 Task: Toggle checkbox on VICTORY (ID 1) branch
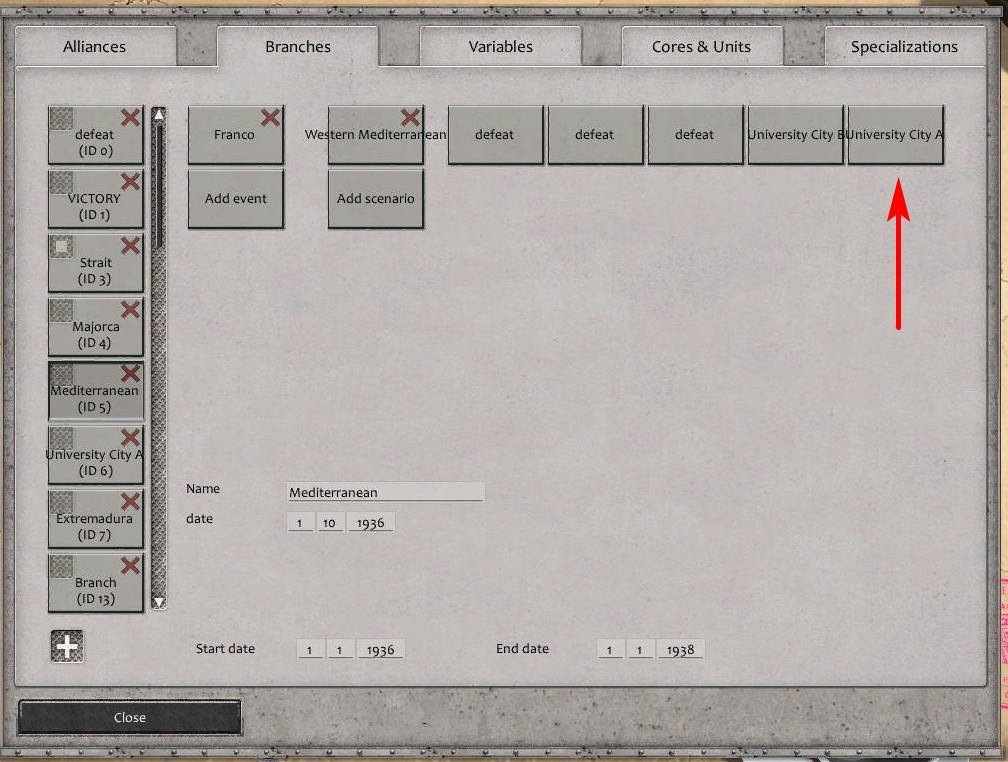[62, 182]
